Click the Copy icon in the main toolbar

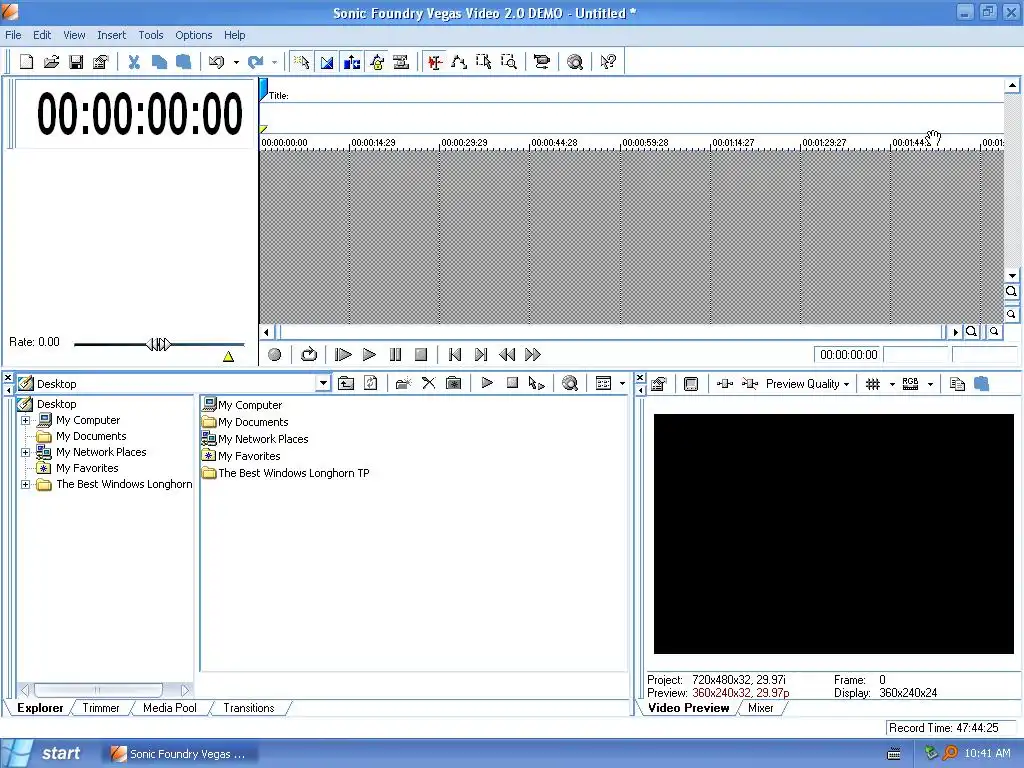coord(159,62)
